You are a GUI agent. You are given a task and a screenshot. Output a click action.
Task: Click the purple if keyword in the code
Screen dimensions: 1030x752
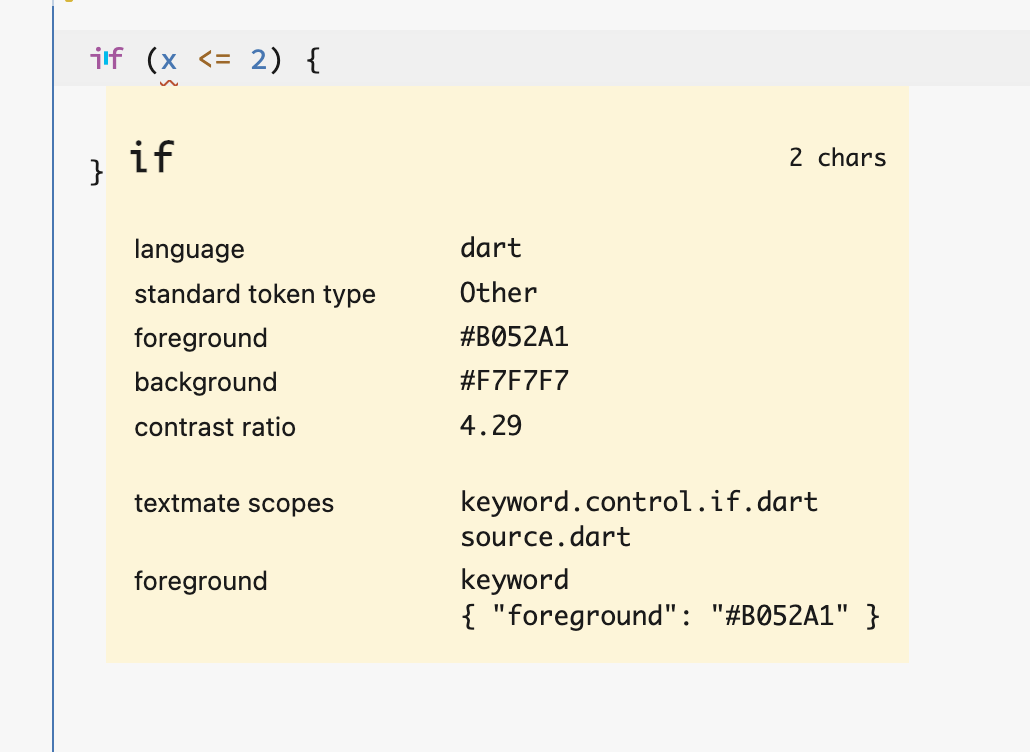[x=106, y=59]
